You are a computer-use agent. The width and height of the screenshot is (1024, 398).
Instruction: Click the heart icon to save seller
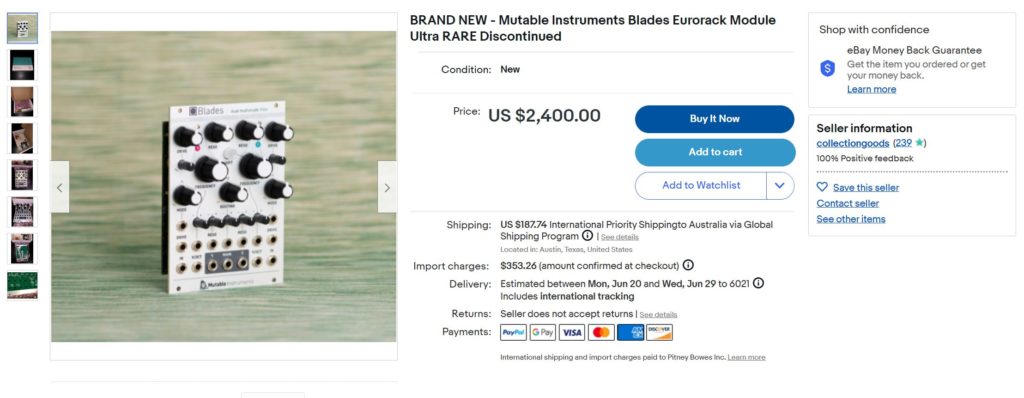822,187
